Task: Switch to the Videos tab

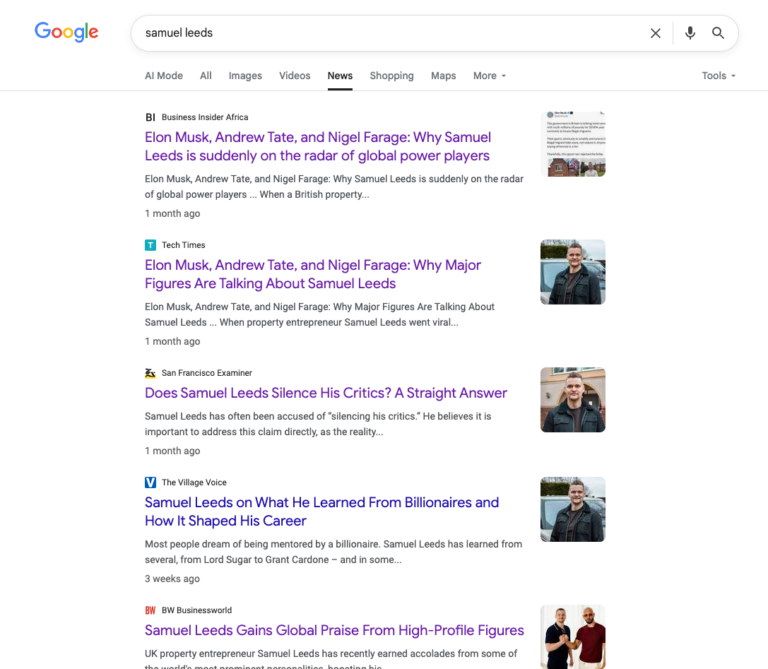Action: coord(294,76)
